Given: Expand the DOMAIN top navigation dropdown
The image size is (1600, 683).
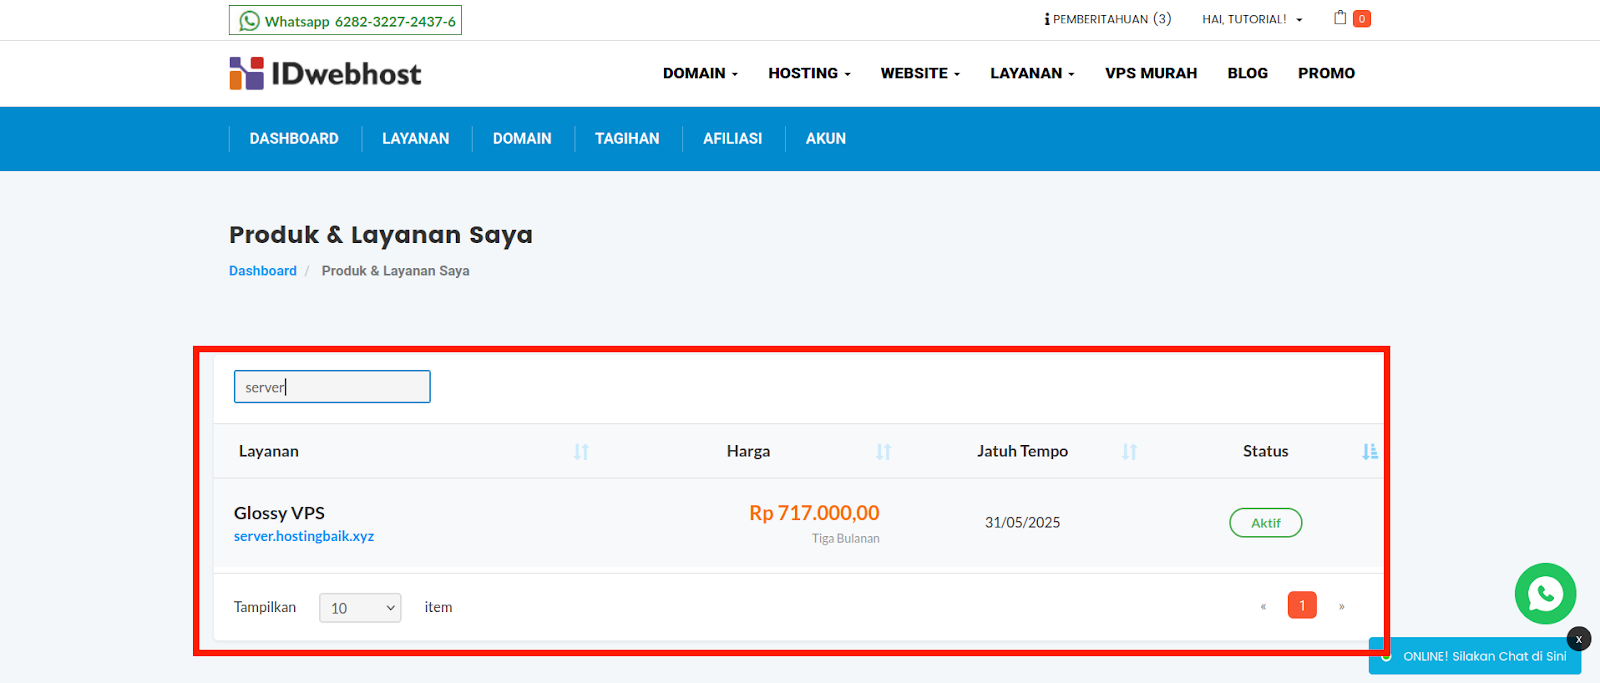Looking at the screenshot, I should (700, 73).
